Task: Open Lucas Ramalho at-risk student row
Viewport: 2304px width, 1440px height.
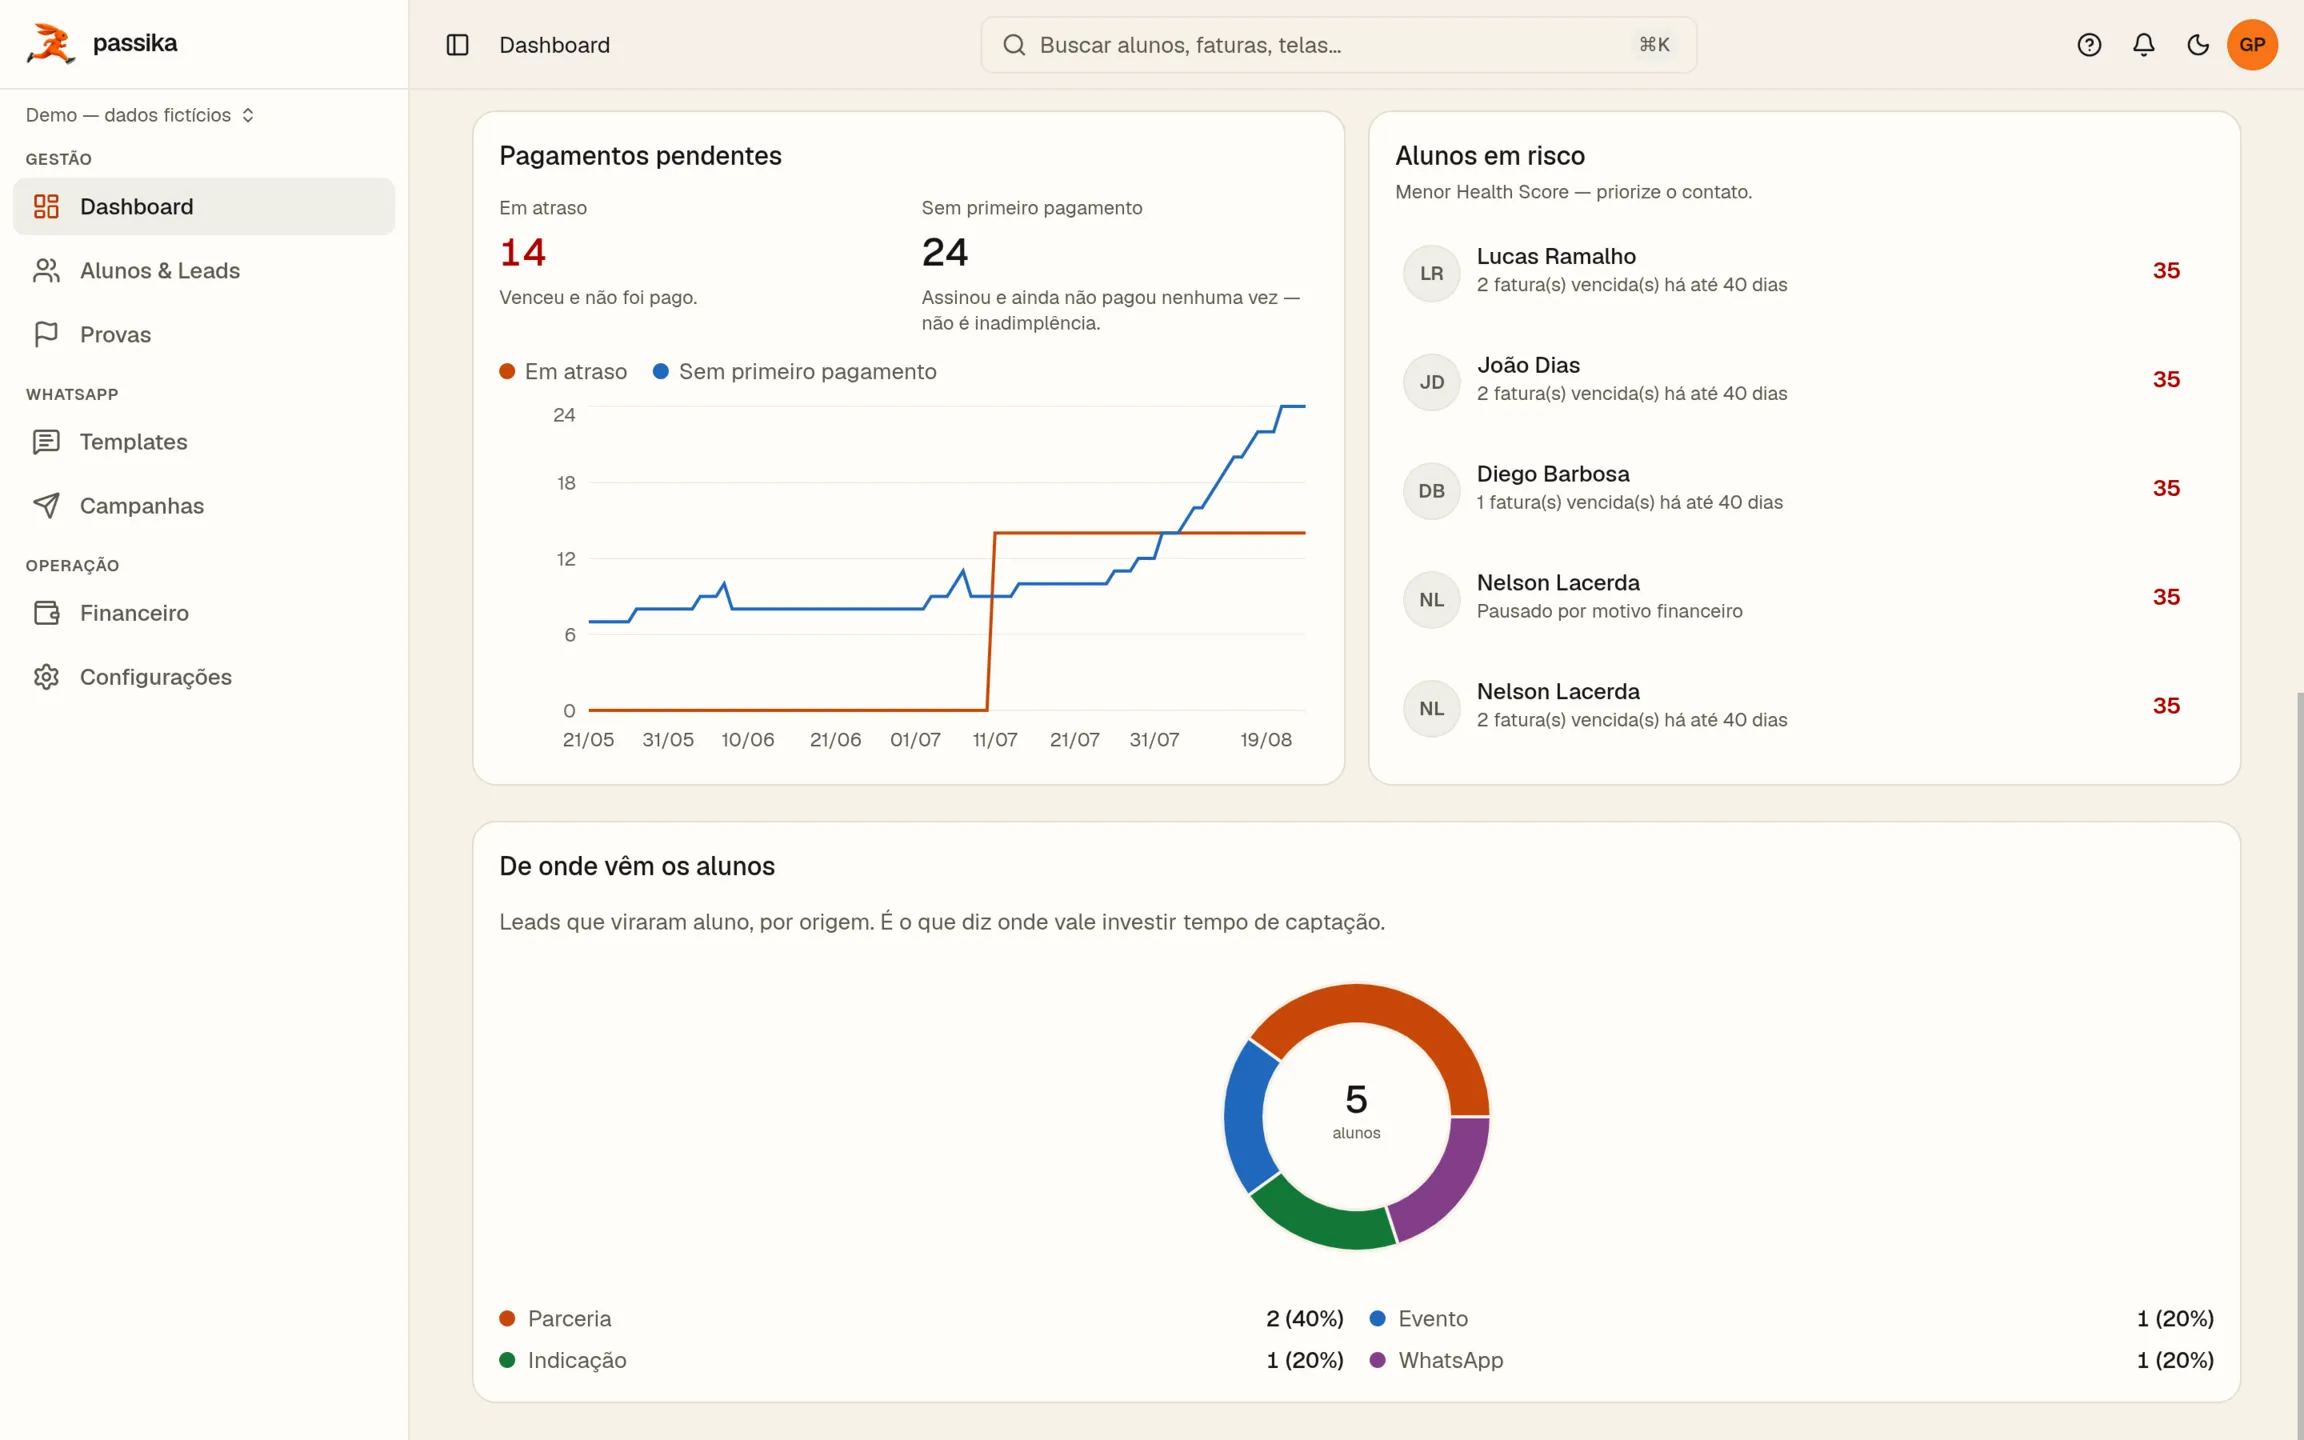Action: [1803, 271]
